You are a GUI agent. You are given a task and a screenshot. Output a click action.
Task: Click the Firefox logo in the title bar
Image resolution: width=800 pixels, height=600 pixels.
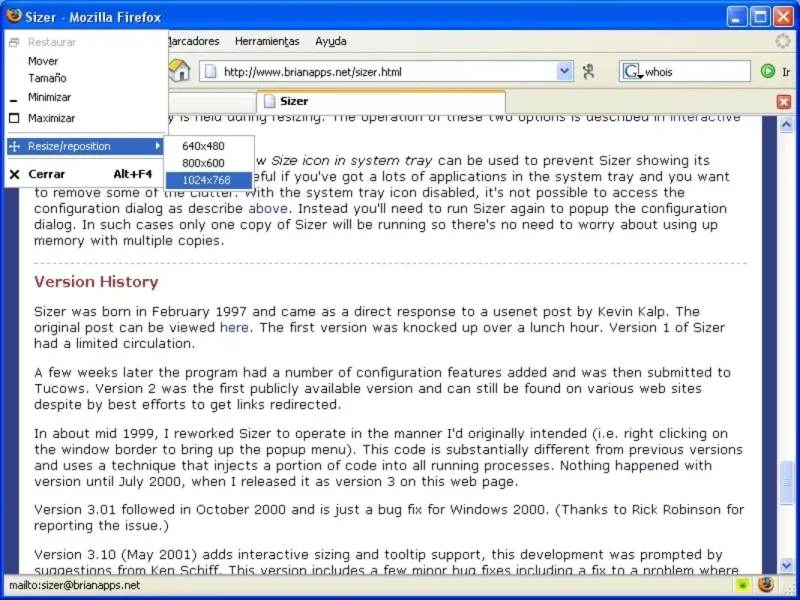coord(14,16)
